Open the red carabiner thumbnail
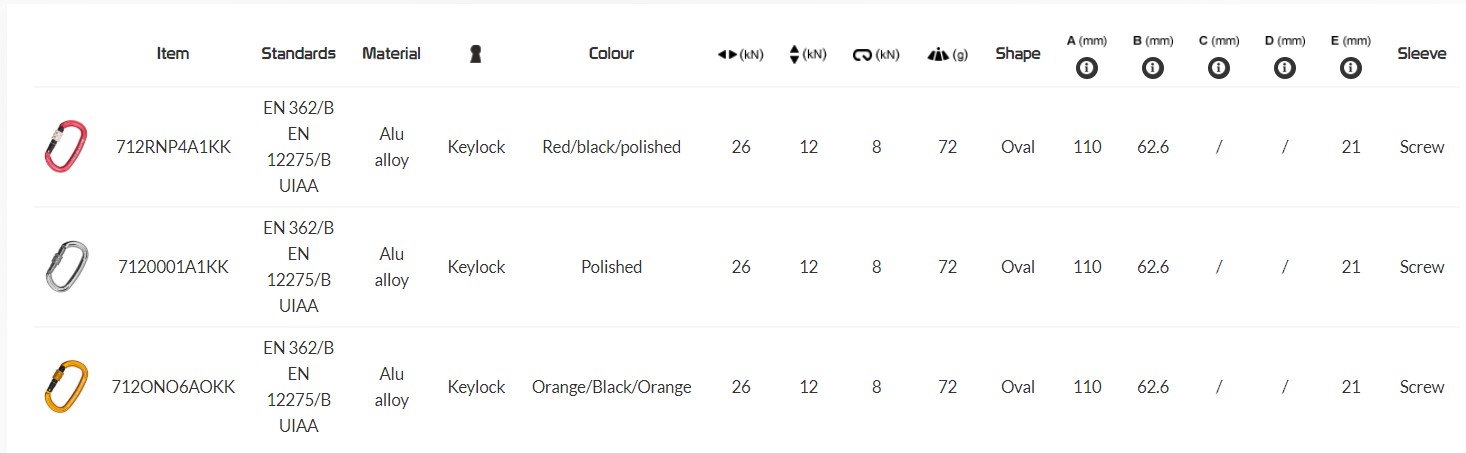Image resolution: width=1466 pixels, height=453 pixels. tap(66, 147)
